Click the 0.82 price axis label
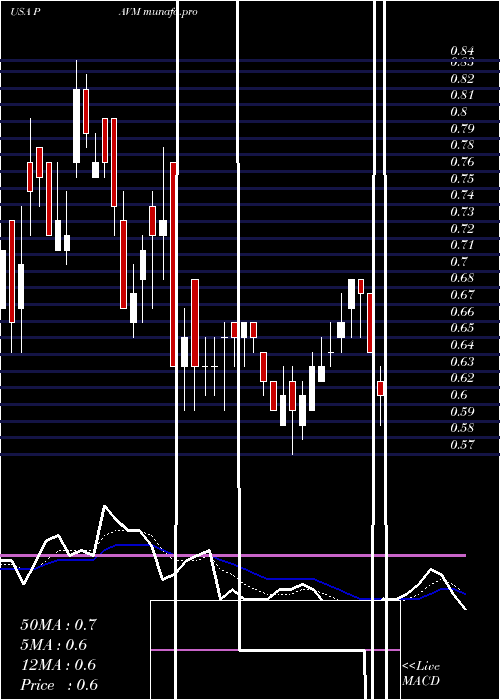The width and height of the screenshot is (500, 700). [462, 79]
